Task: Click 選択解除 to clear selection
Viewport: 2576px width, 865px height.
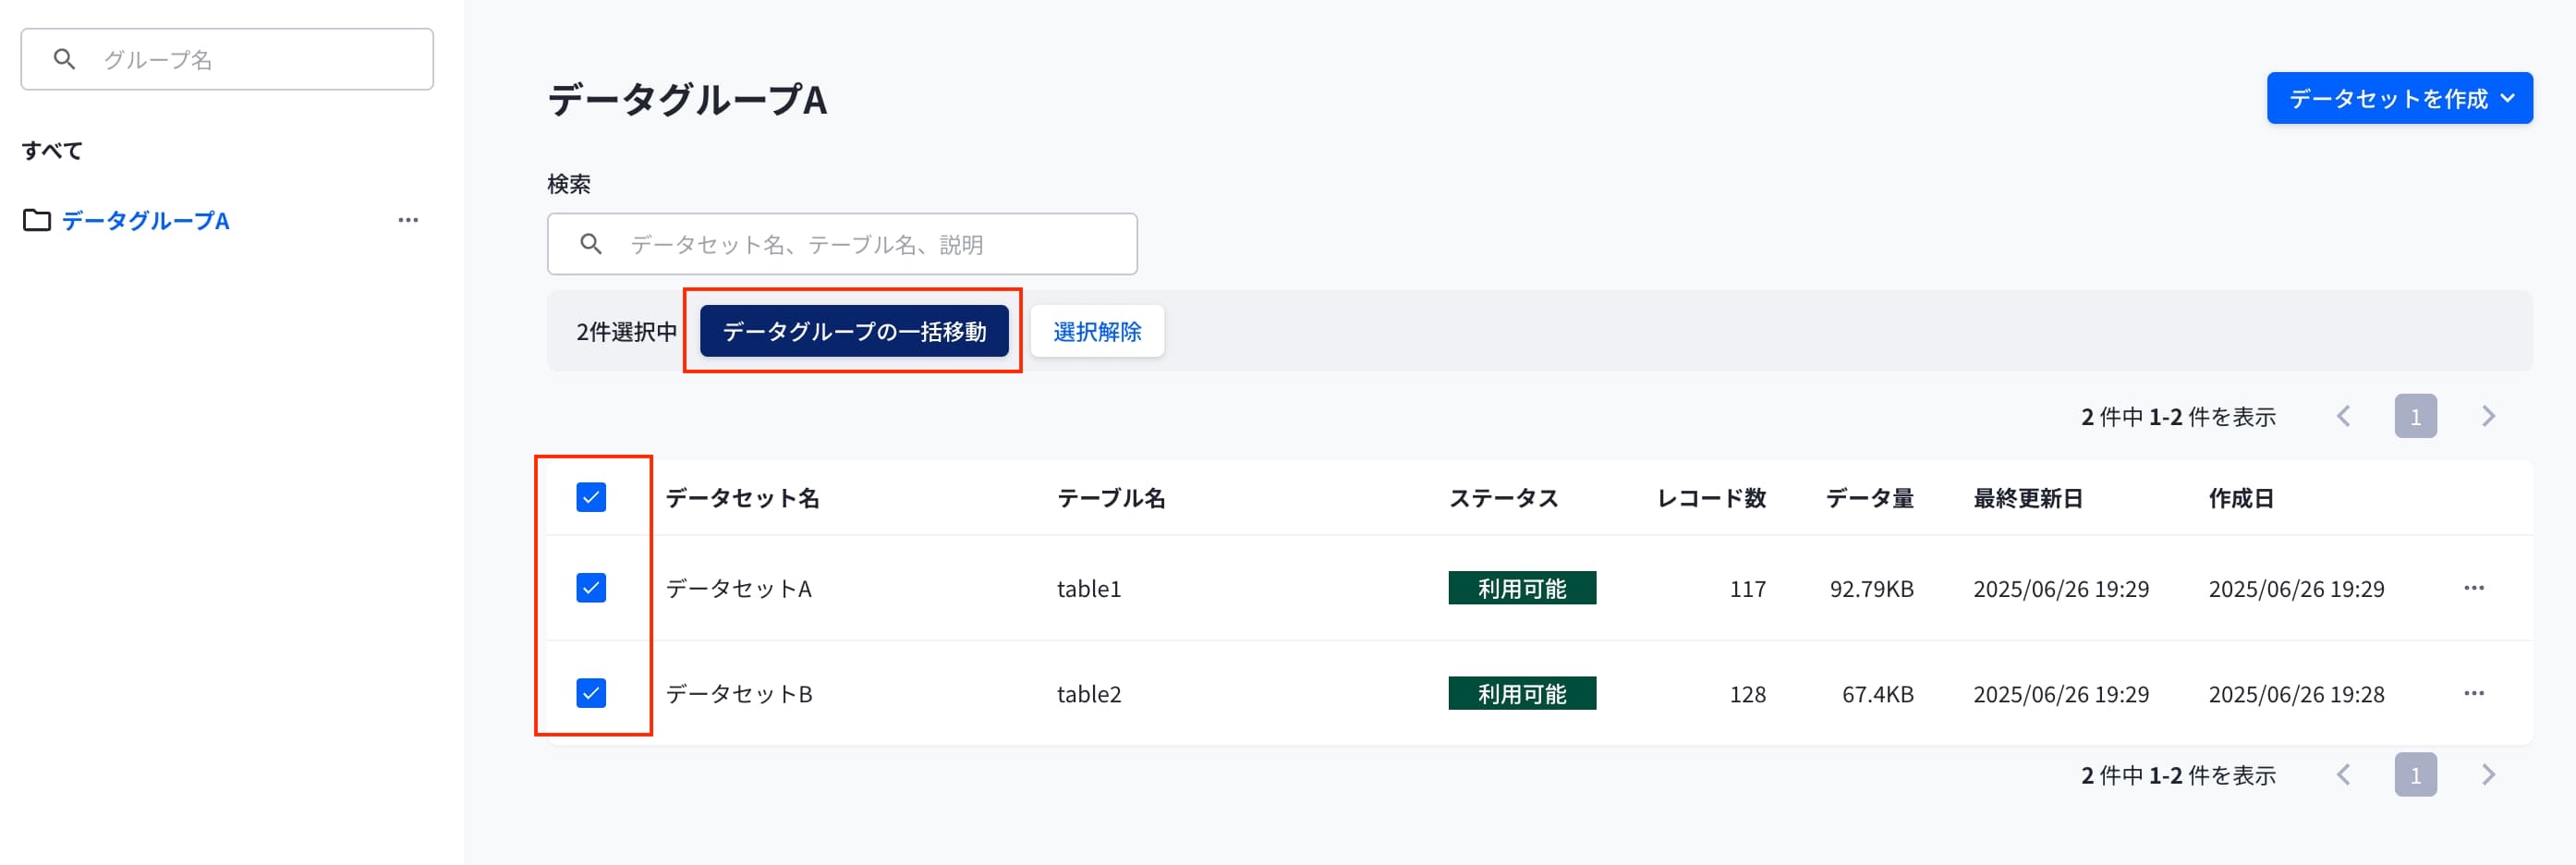Action: [x=1097, y=331]
